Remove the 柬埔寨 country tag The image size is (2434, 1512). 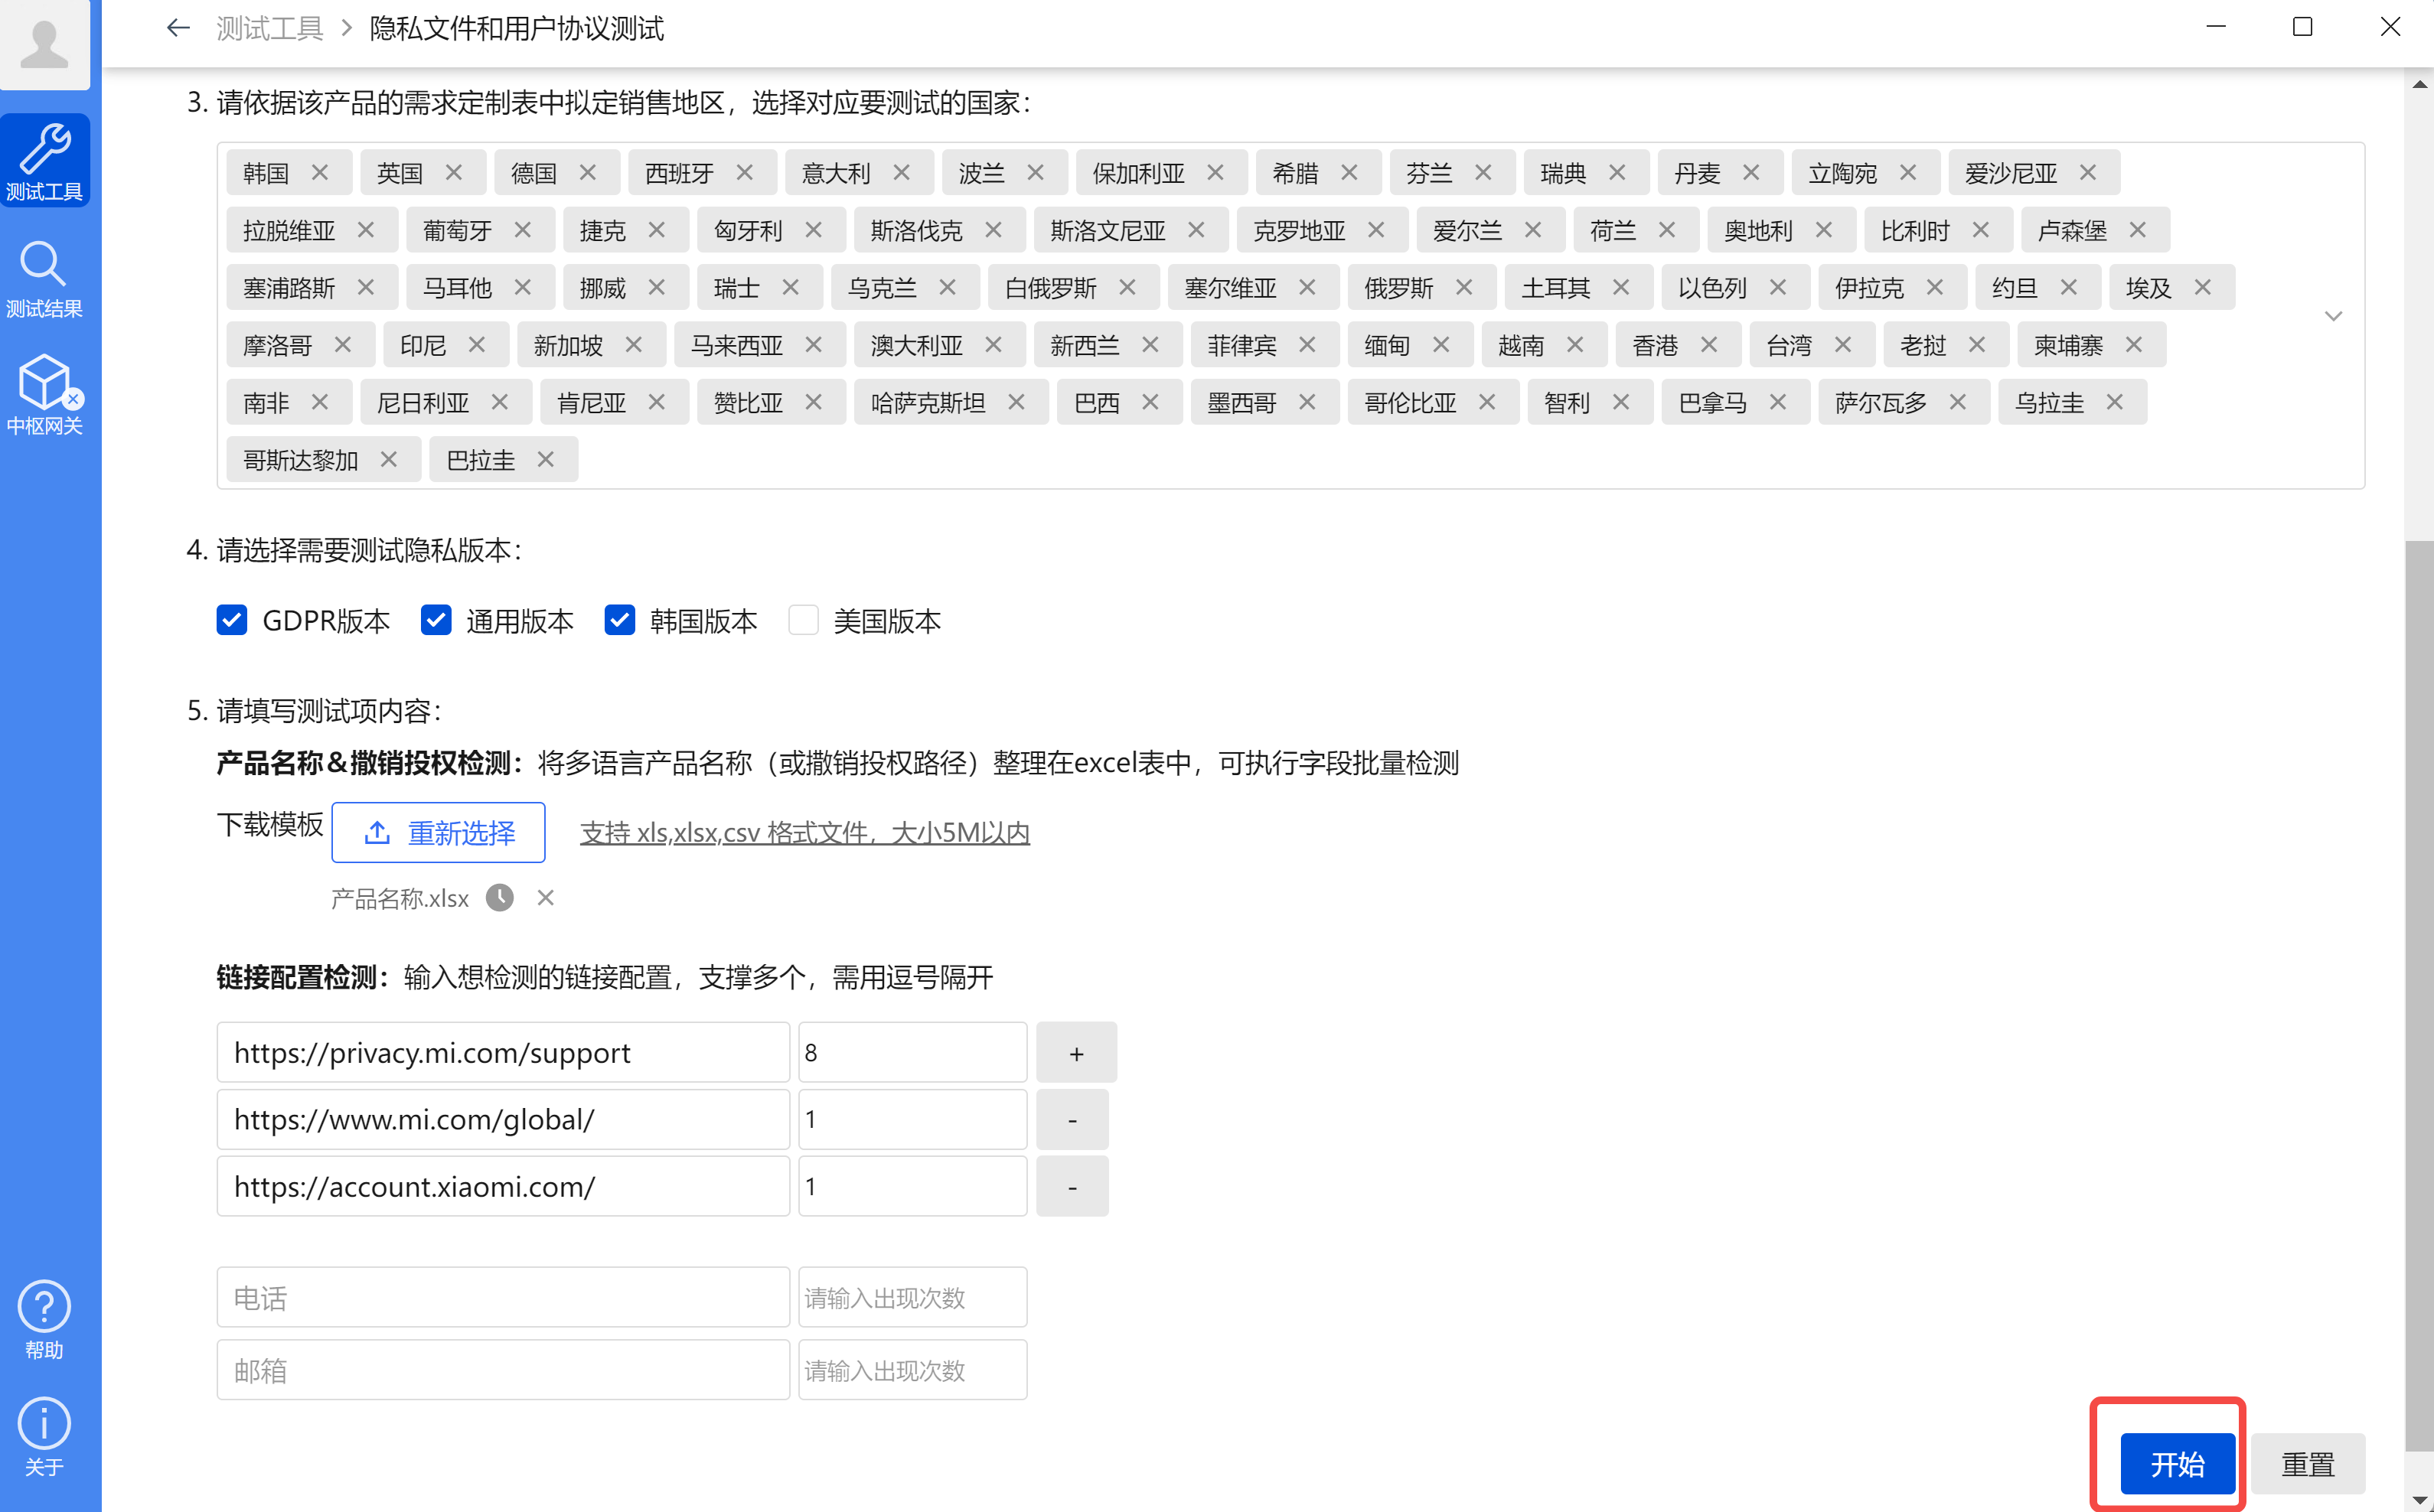[2133, 344]
